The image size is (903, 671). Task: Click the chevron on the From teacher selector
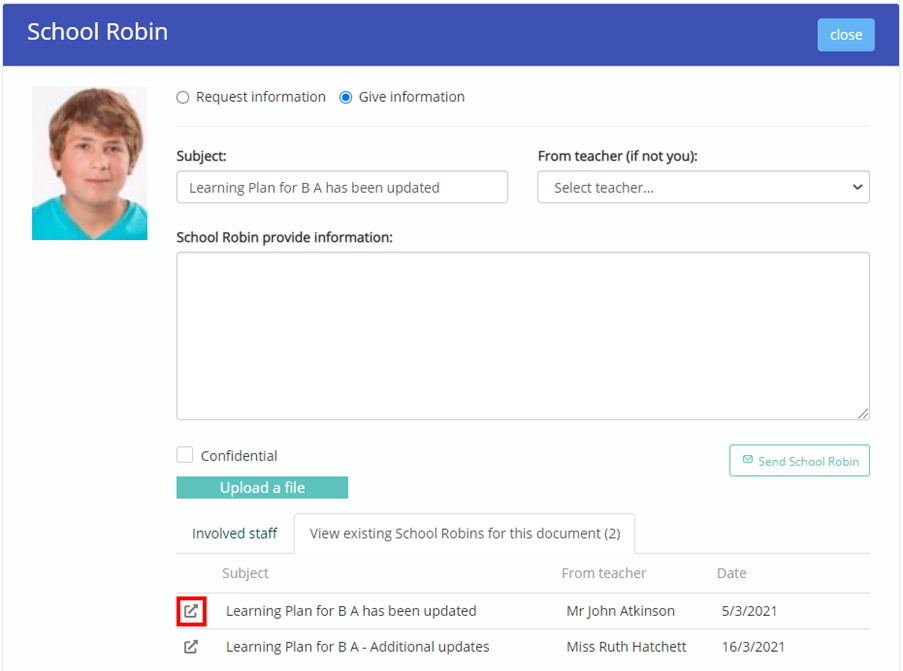(857, 187)
